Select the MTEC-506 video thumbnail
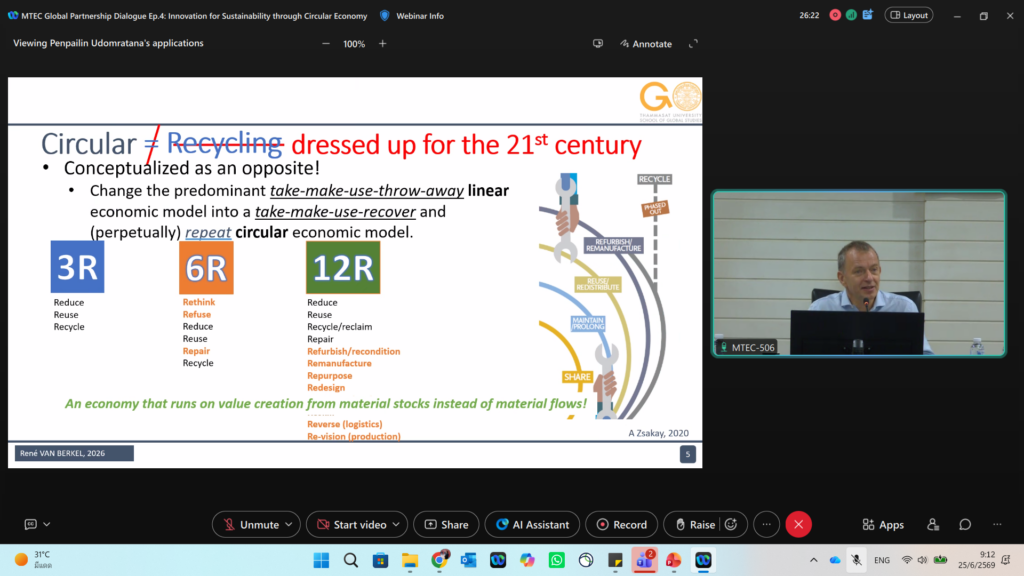This screenshot has width=1024, height=576. [859, 274]
